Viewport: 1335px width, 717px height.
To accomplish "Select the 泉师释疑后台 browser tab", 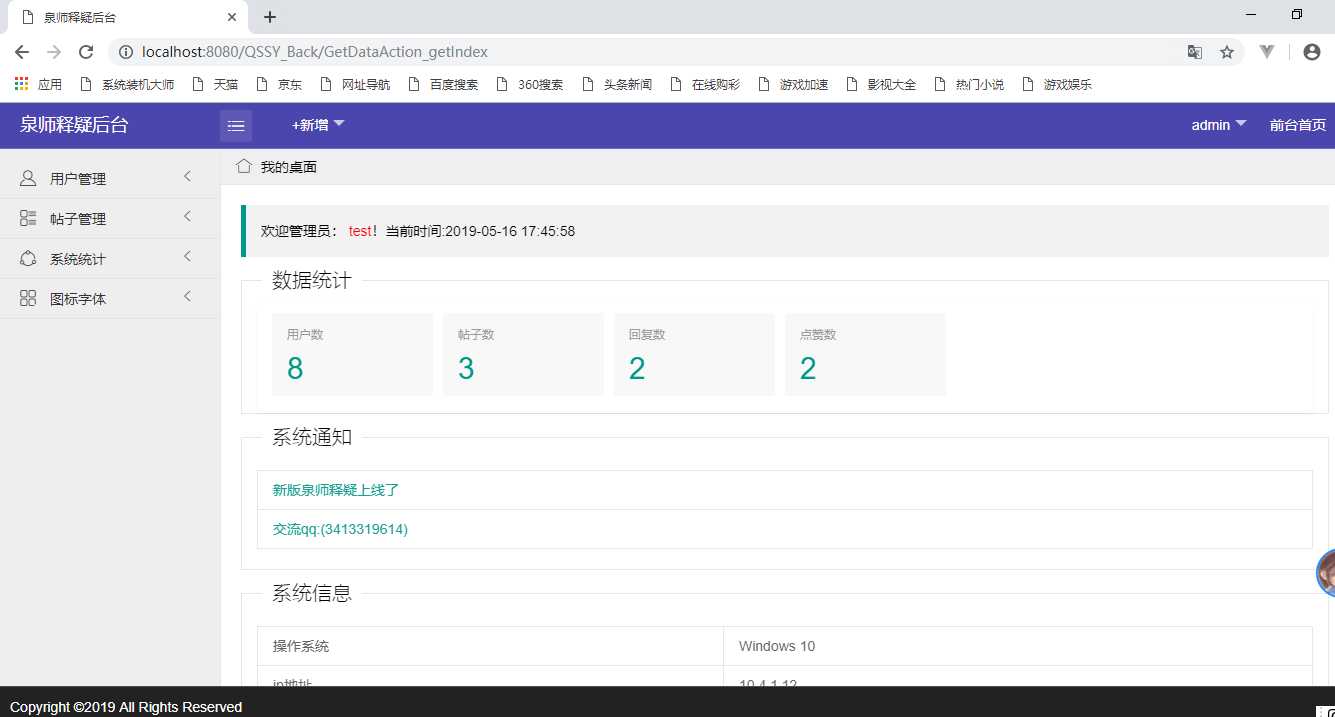I will pos(127,17).
